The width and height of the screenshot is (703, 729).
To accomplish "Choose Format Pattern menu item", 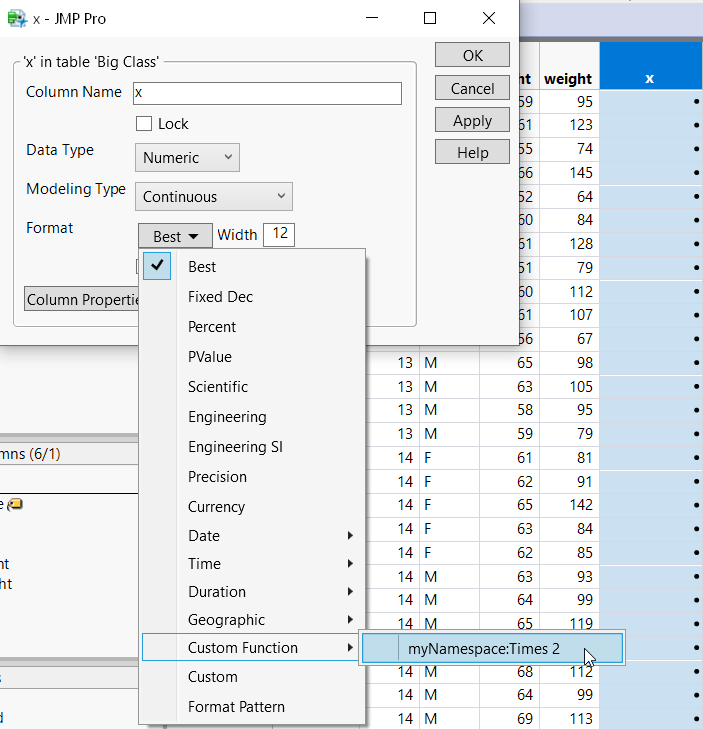I will click(x=236, y=707).
